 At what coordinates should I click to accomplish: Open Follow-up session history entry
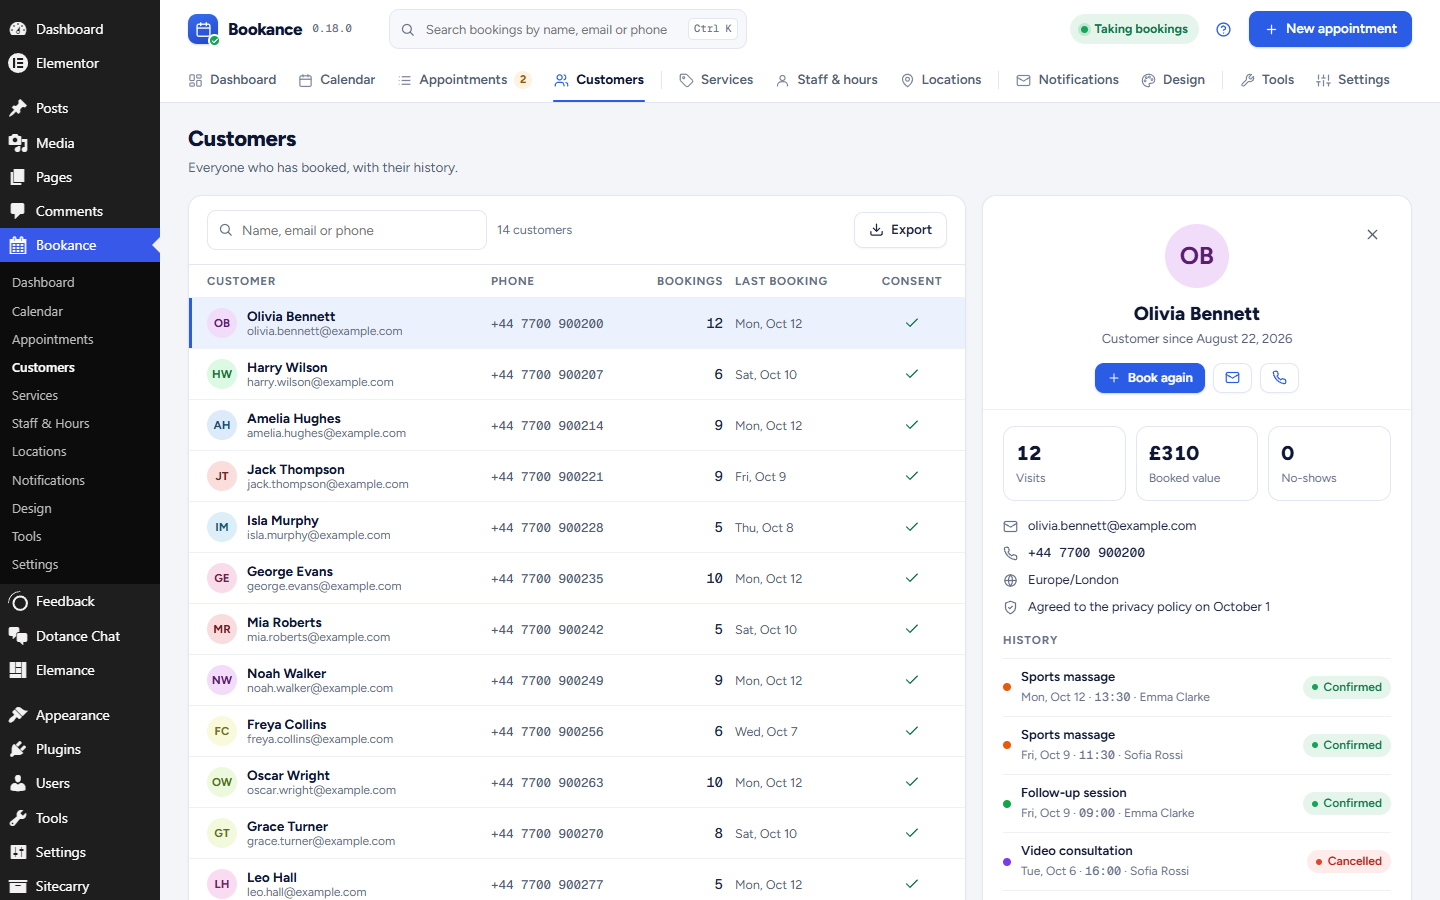coord(1196,803)
